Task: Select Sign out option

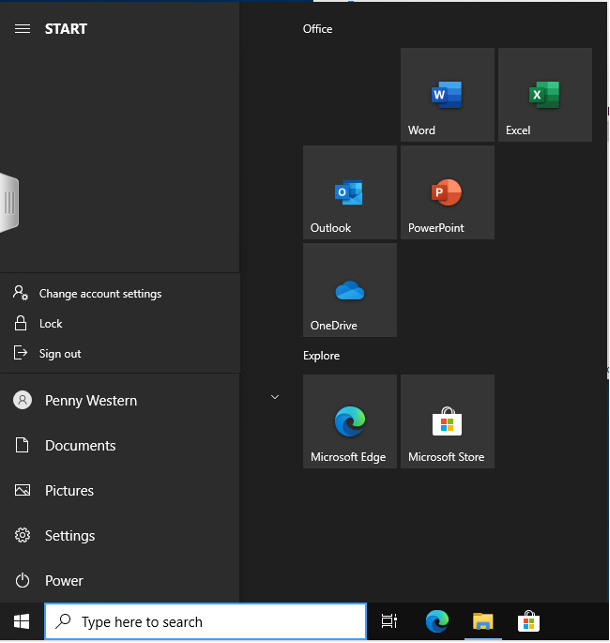Action: click(60, 354)
